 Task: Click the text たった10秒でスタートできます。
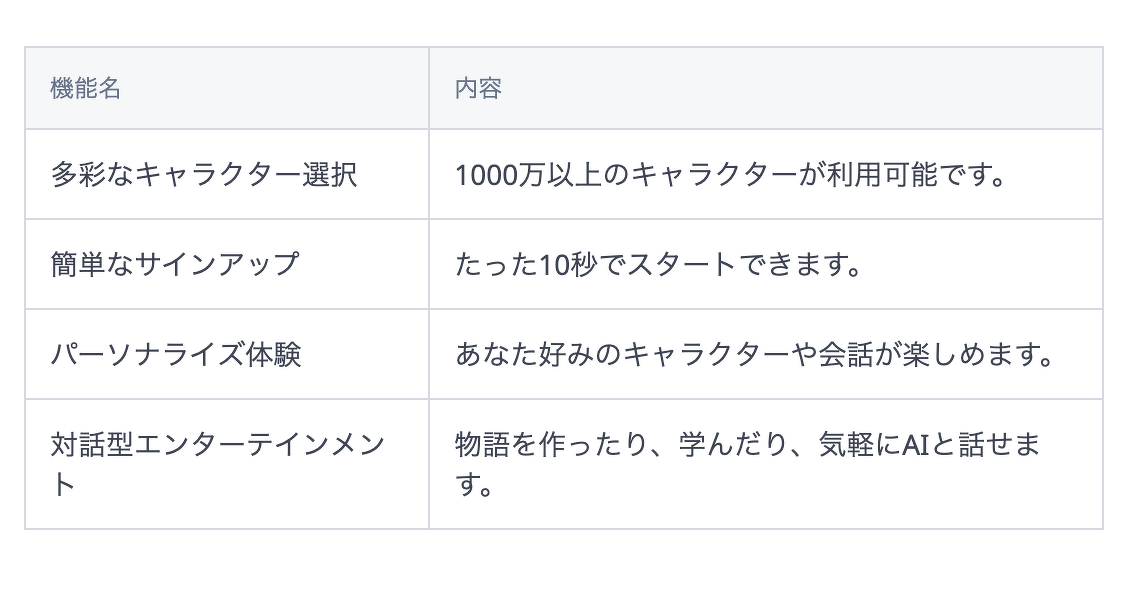tap(658, 264)
